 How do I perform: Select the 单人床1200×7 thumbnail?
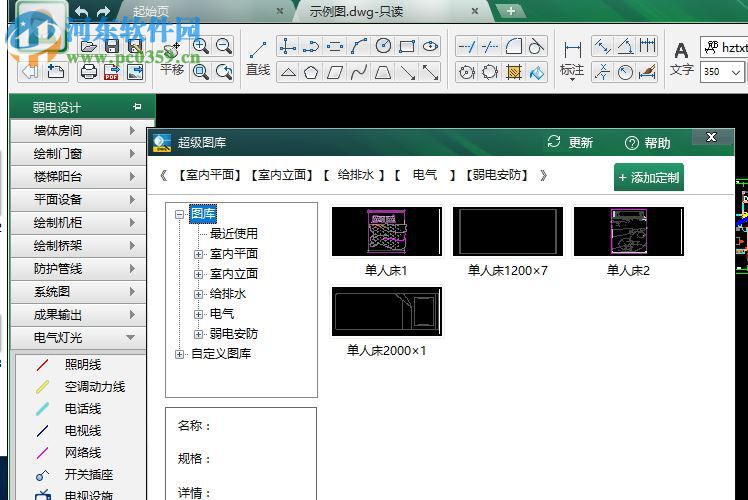tap(508, 231)
